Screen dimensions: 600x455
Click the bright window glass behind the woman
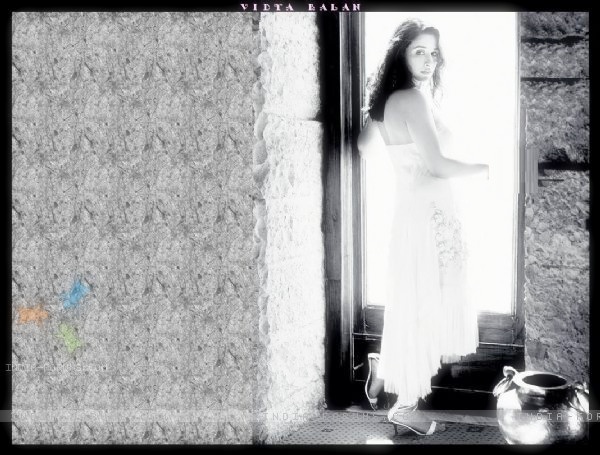pos(490,200)
